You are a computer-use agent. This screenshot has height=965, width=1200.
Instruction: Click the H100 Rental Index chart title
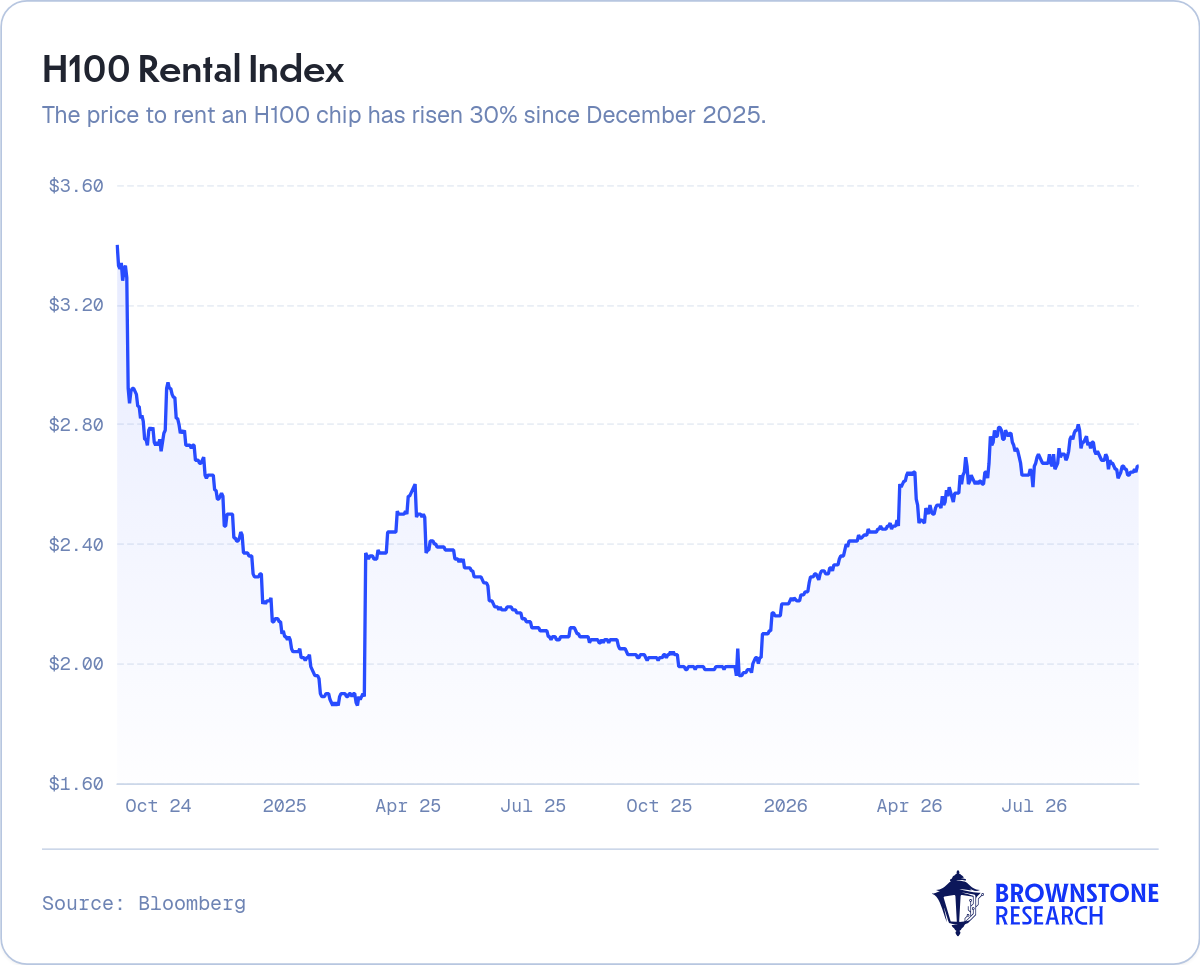click(193, 70)
